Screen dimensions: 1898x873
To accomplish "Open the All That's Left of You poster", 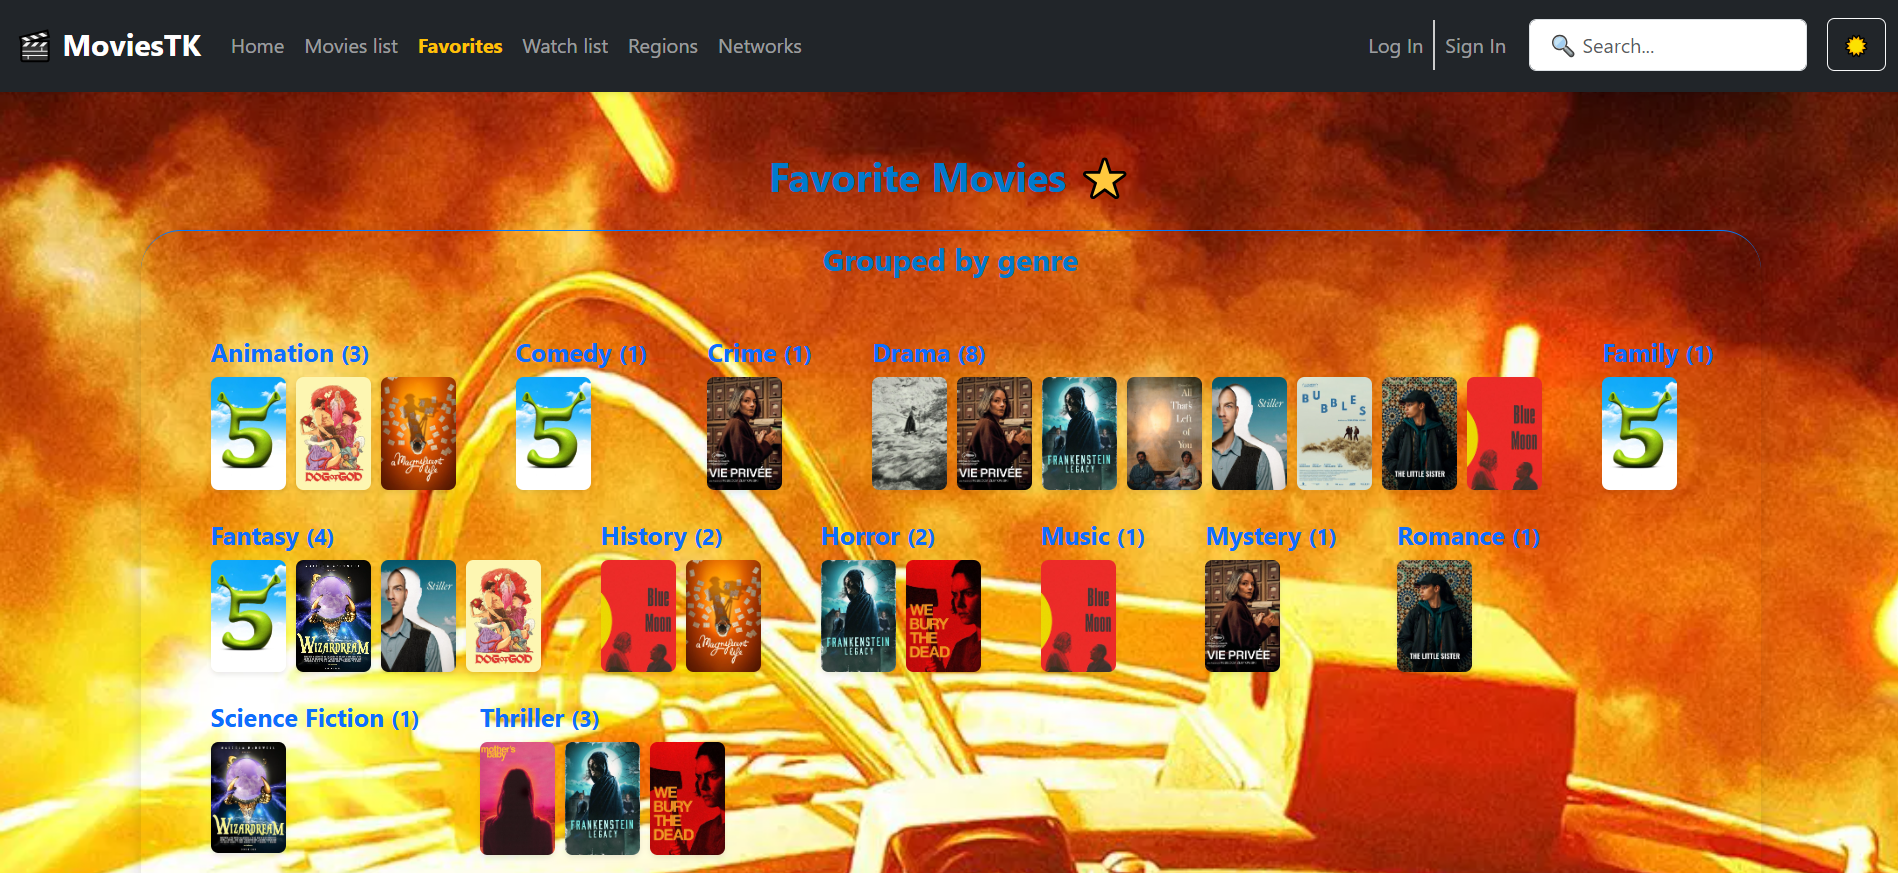I will point(1164,433).
